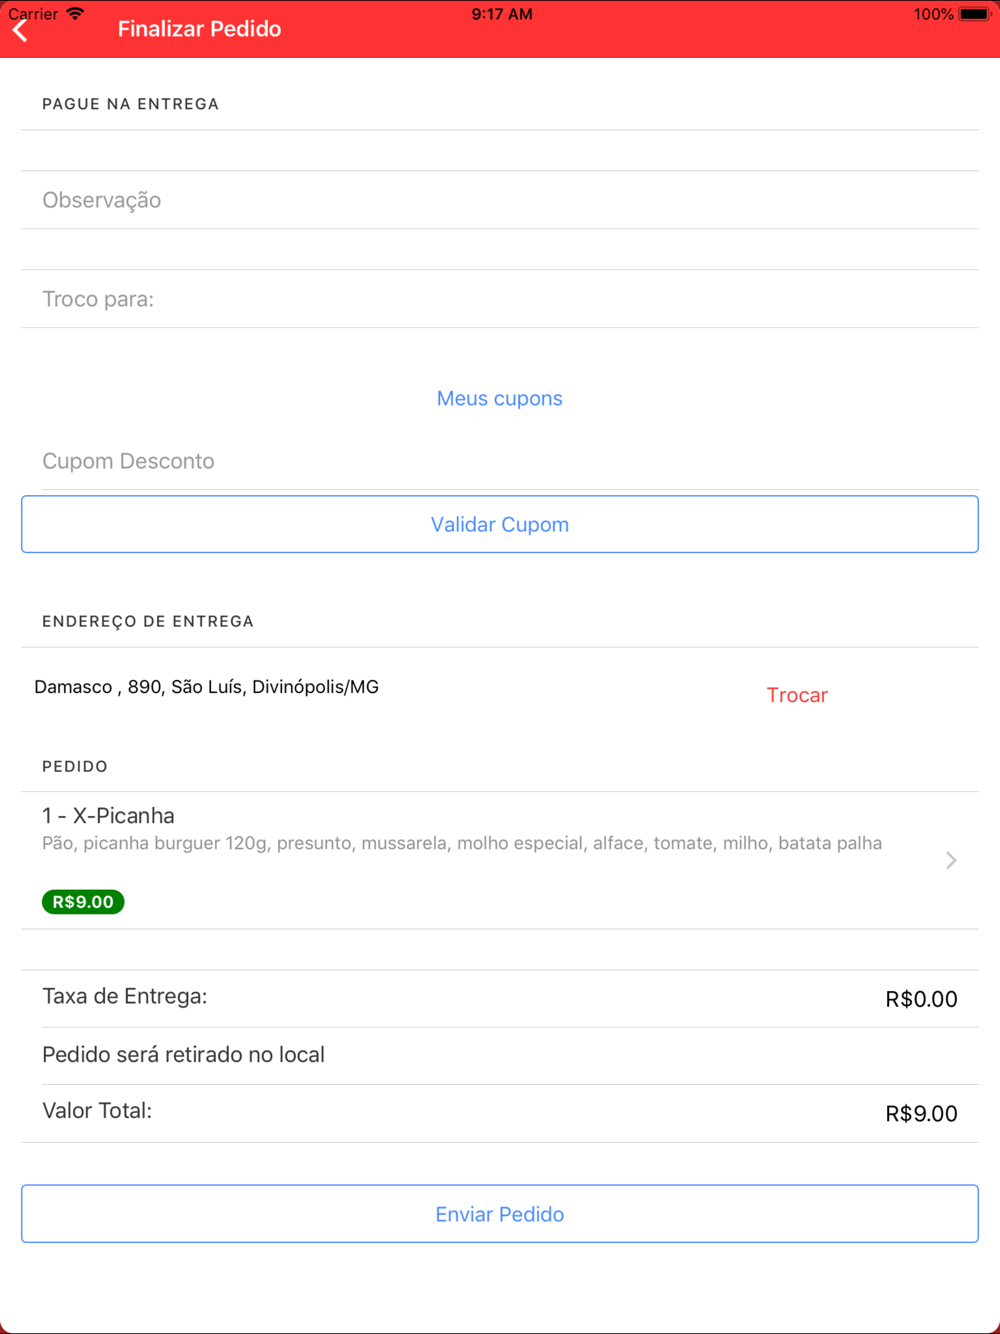The height and width of the screenshot is (1334, 1000).
Task: Tap the Taxa de Entrega row
Action: pyautogui.click(x=500, y=998)
